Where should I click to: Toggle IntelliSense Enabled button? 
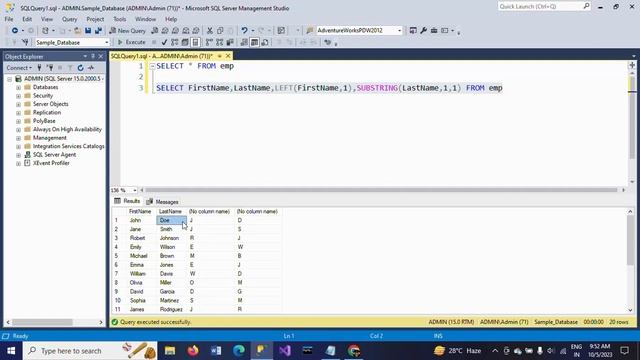click(x=196, y=42)
